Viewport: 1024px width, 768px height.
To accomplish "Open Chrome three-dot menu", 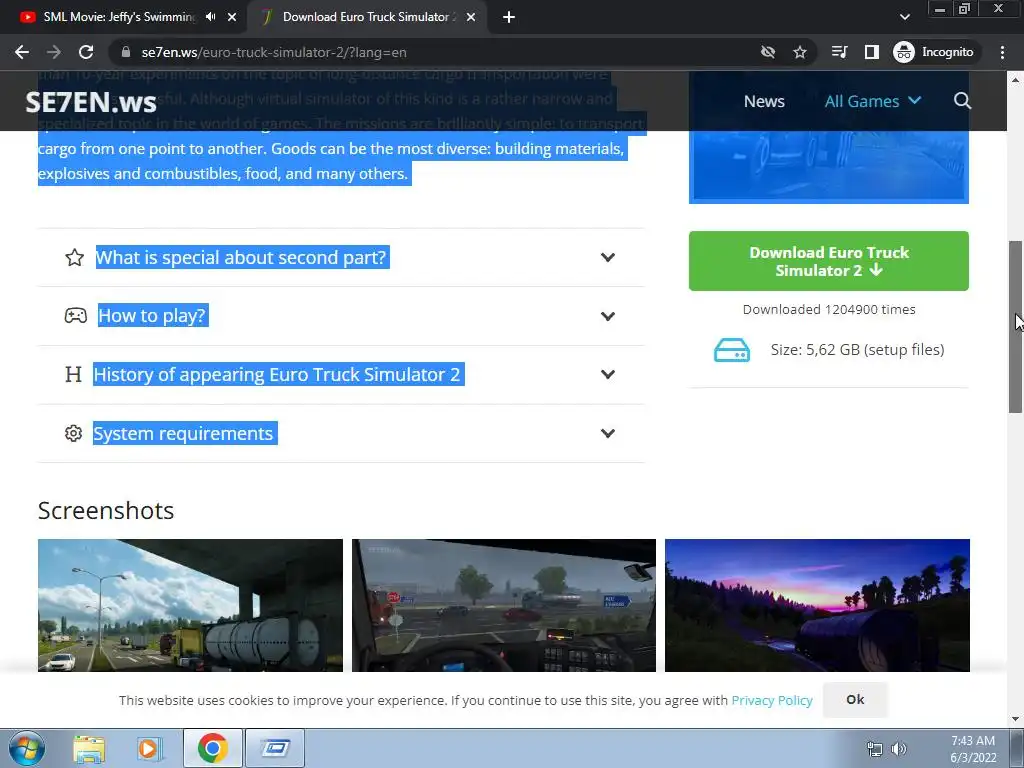I will coord(1002,52).
